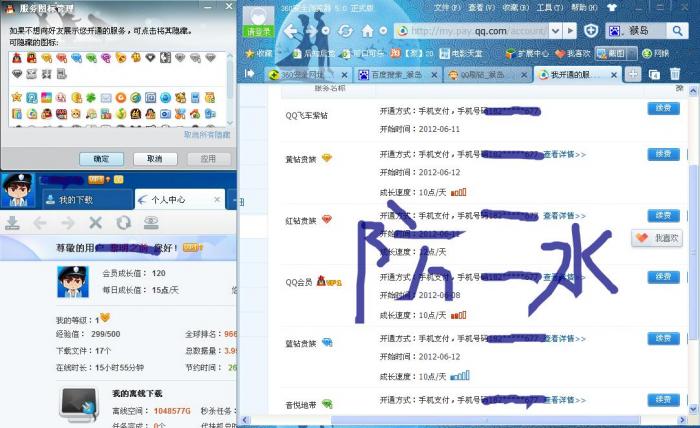The image size is (700, 428).
Task: Open the tab list icon beside plus
Action: 654,74
